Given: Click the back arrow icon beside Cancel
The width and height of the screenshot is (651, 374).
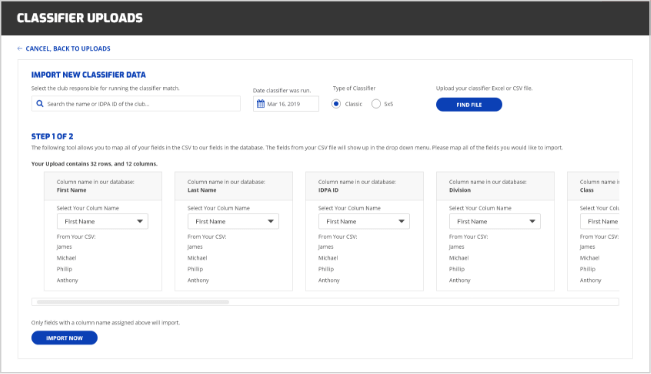Looking at the screenshot, I should click(x=20, y=49).
